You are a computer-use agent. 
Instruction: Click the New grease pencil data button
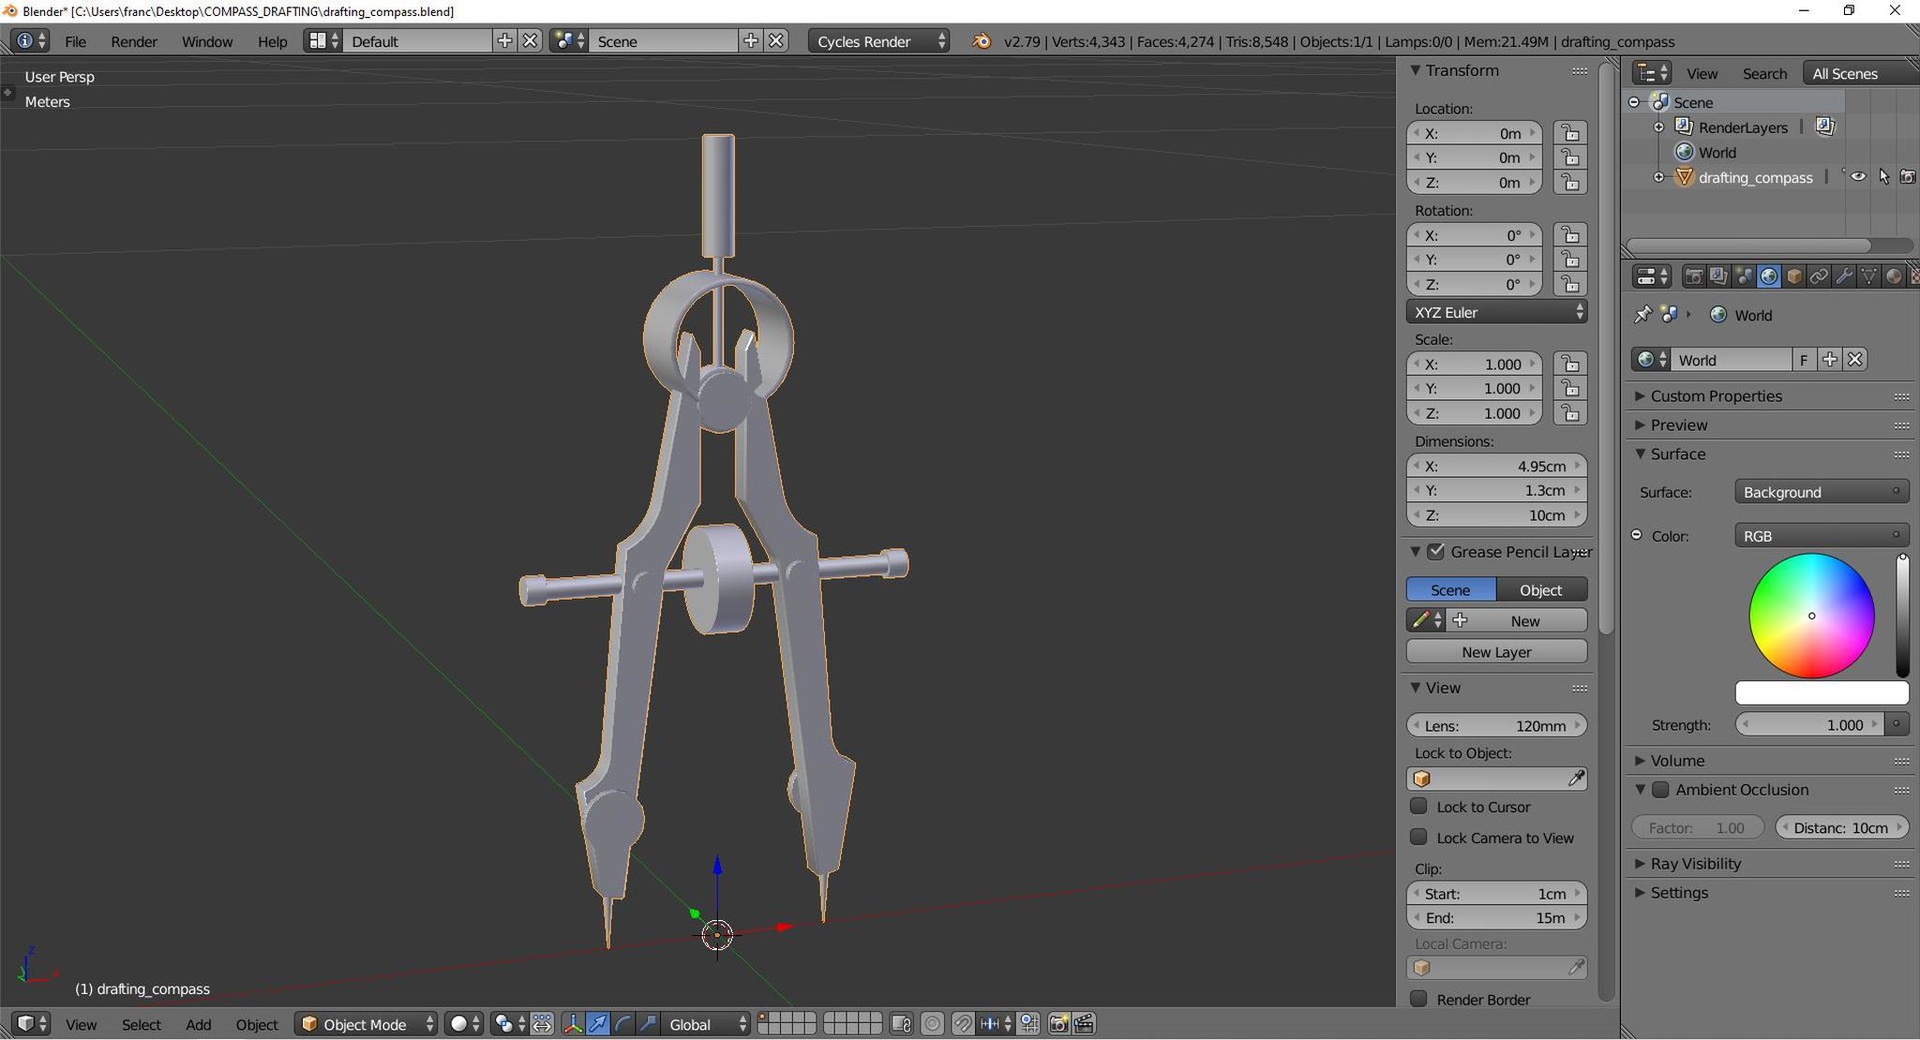[1523, 620]
